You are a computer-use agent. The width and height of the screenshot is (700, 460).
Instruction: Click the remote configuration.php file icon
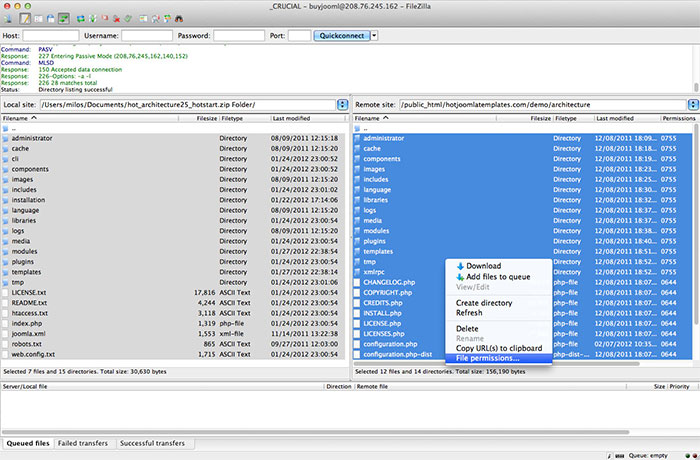(x=357, y=344)
